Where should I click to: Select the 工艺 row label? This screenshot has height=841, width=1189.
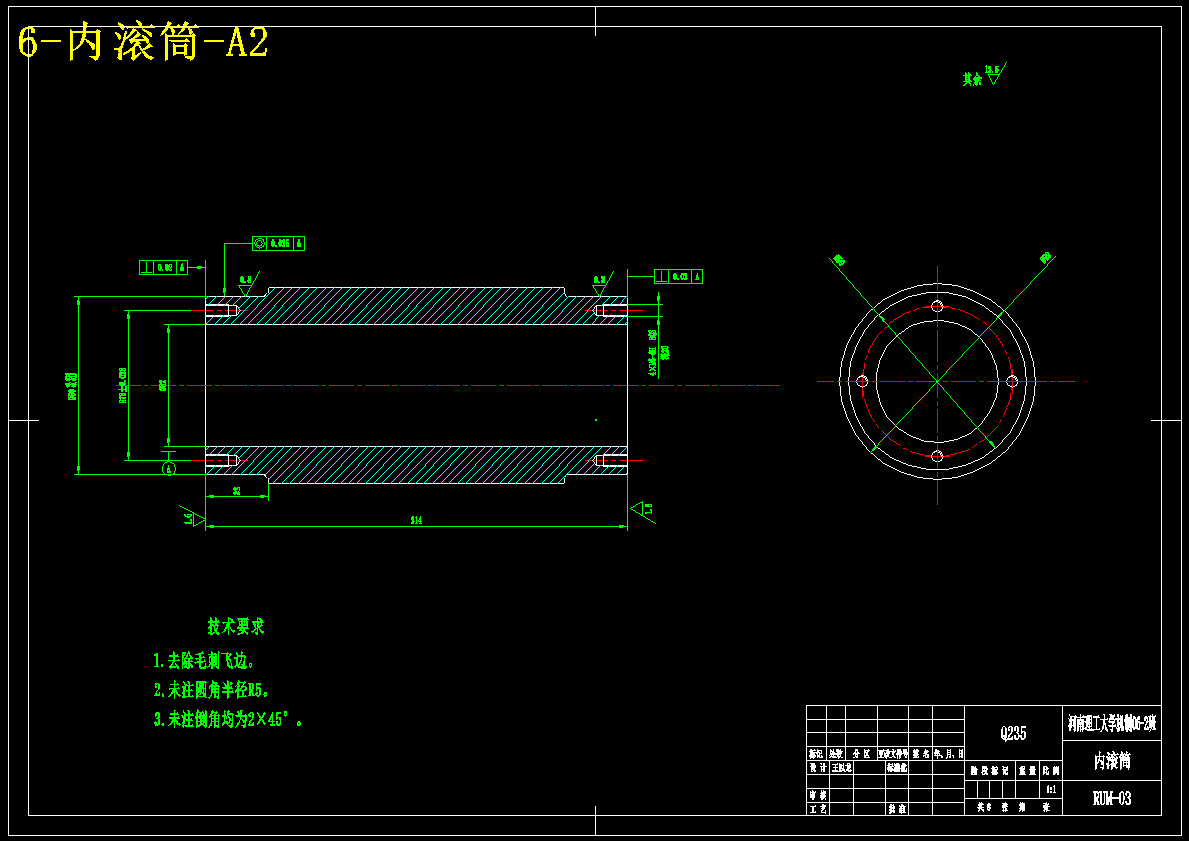pos(817,809)
